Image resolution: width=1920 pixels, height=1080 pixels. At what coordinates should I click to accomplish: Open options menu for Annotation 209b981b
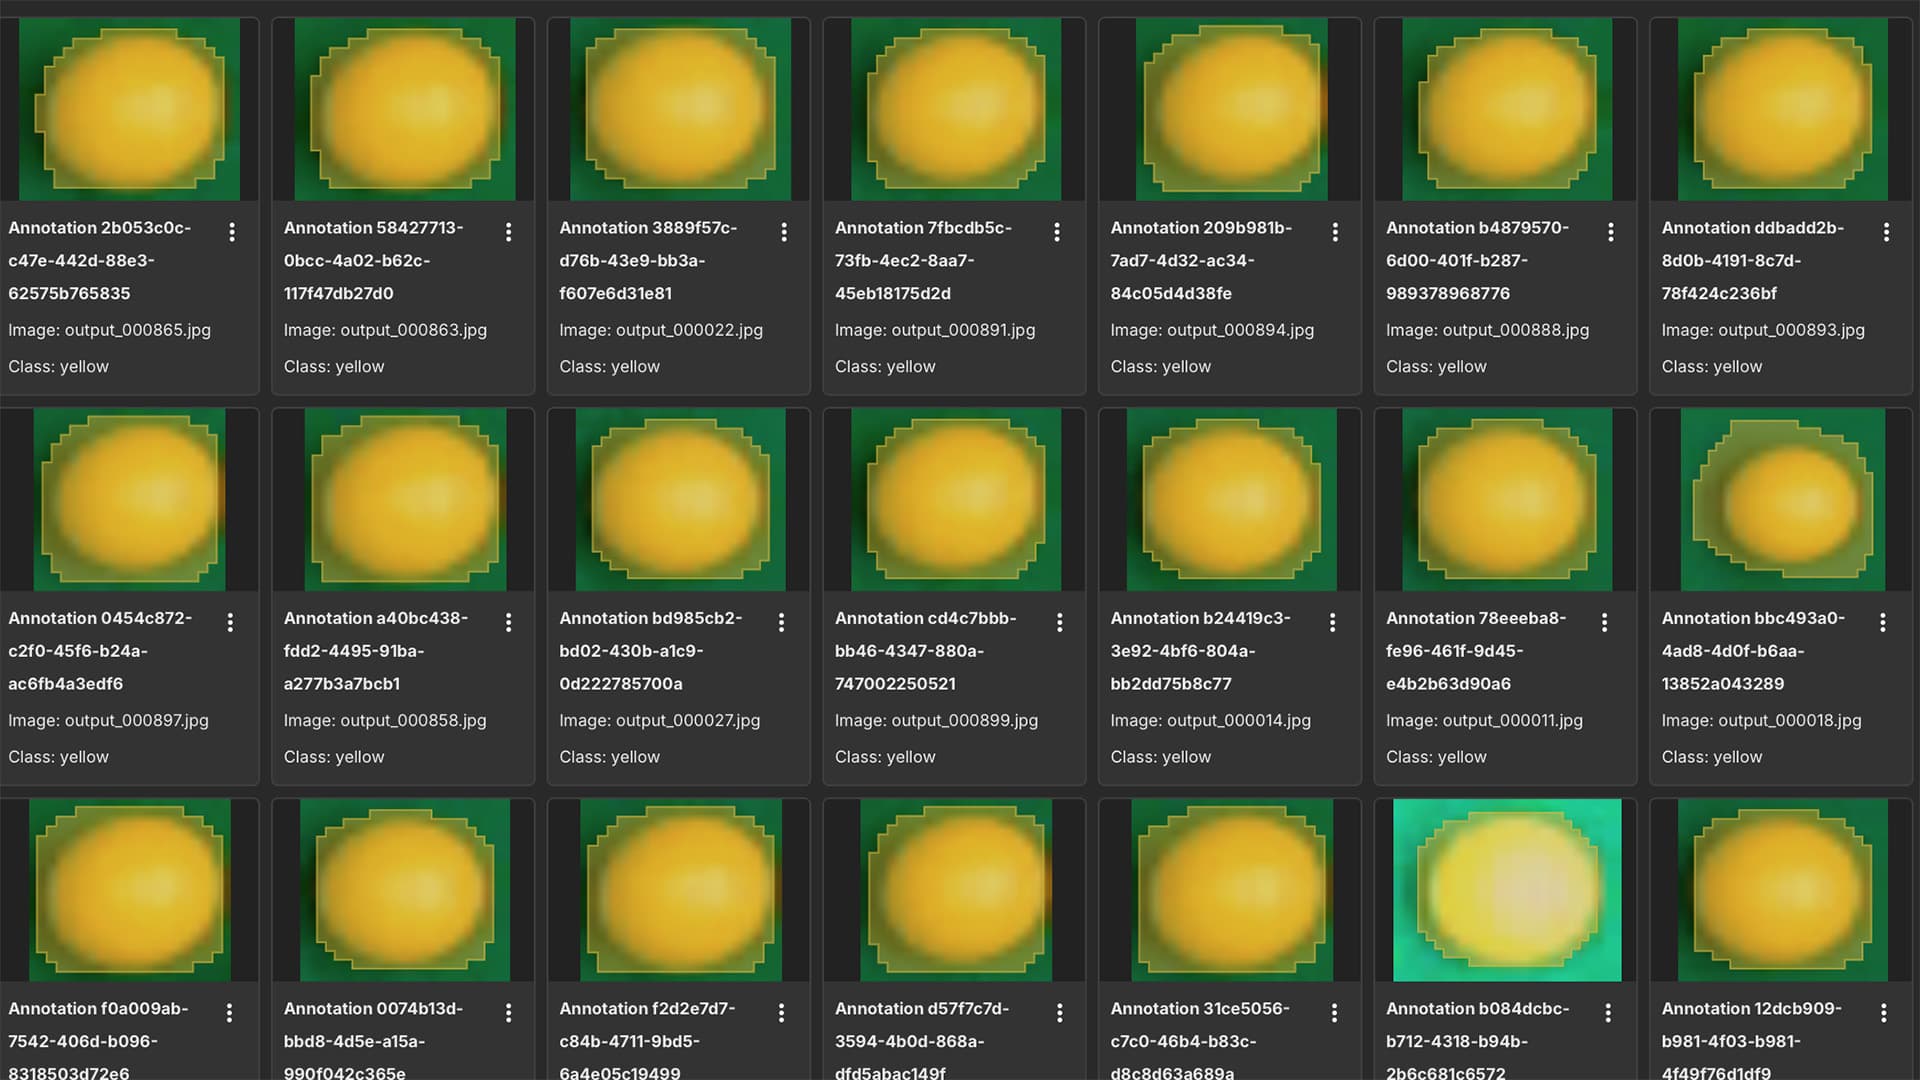tap(1335, 232)
